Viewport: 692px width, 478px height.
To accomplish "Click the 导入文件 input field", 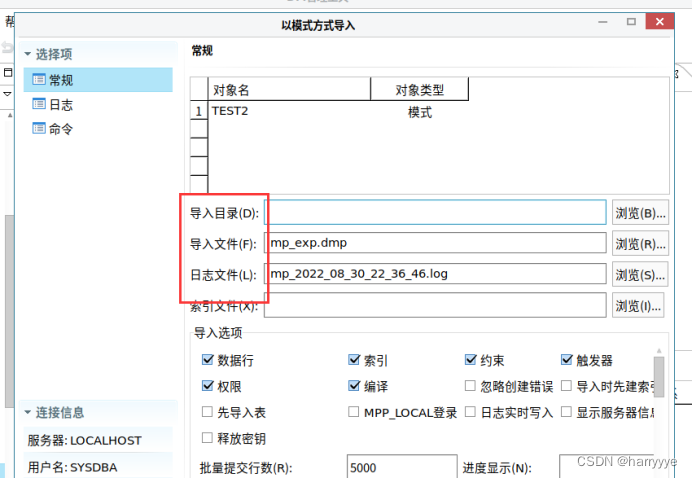I will 436,243.
